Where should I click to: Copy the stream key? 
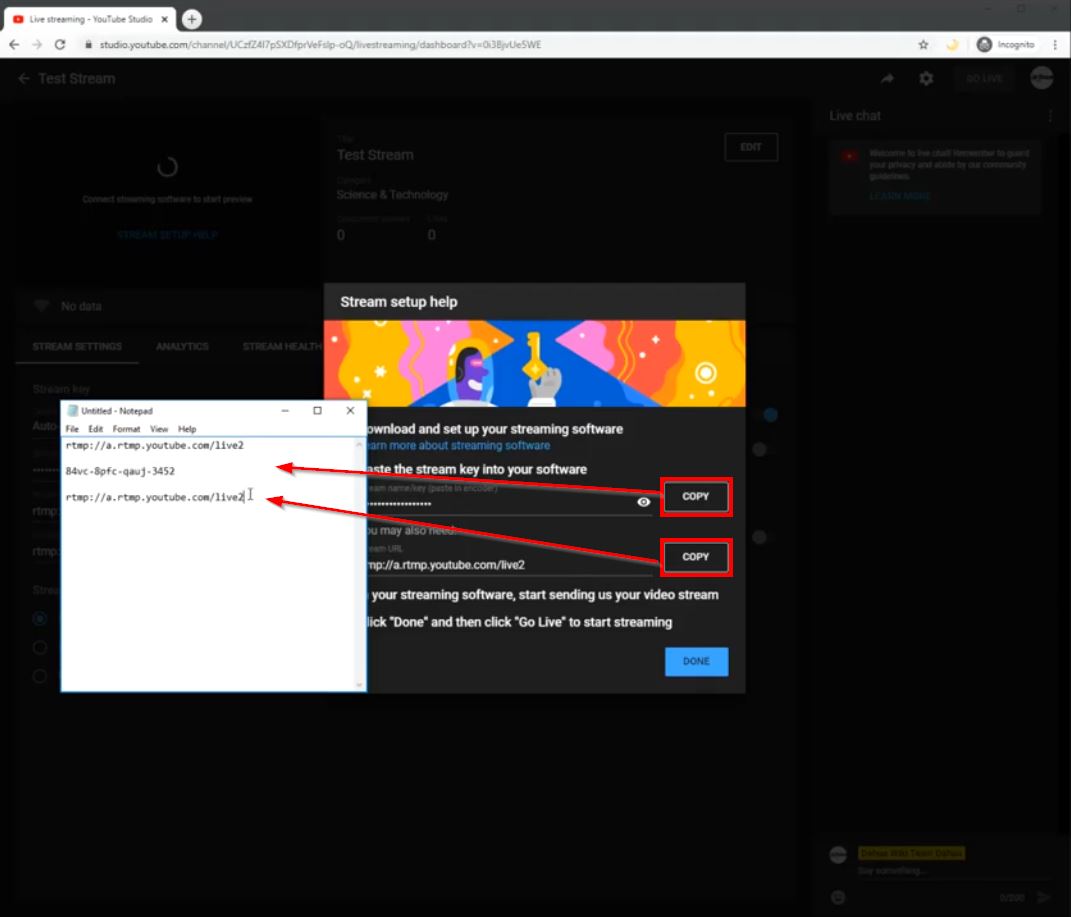[695, 496]
